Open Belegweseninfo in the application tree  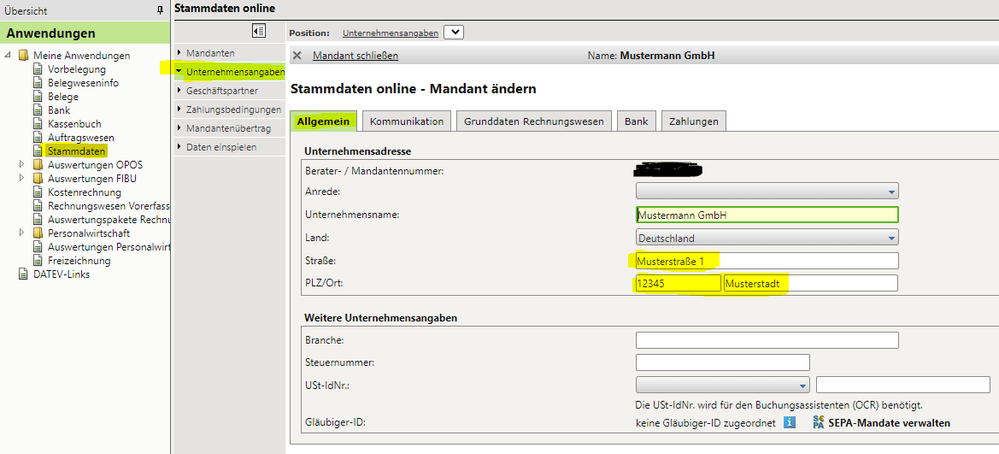(83, 83)
